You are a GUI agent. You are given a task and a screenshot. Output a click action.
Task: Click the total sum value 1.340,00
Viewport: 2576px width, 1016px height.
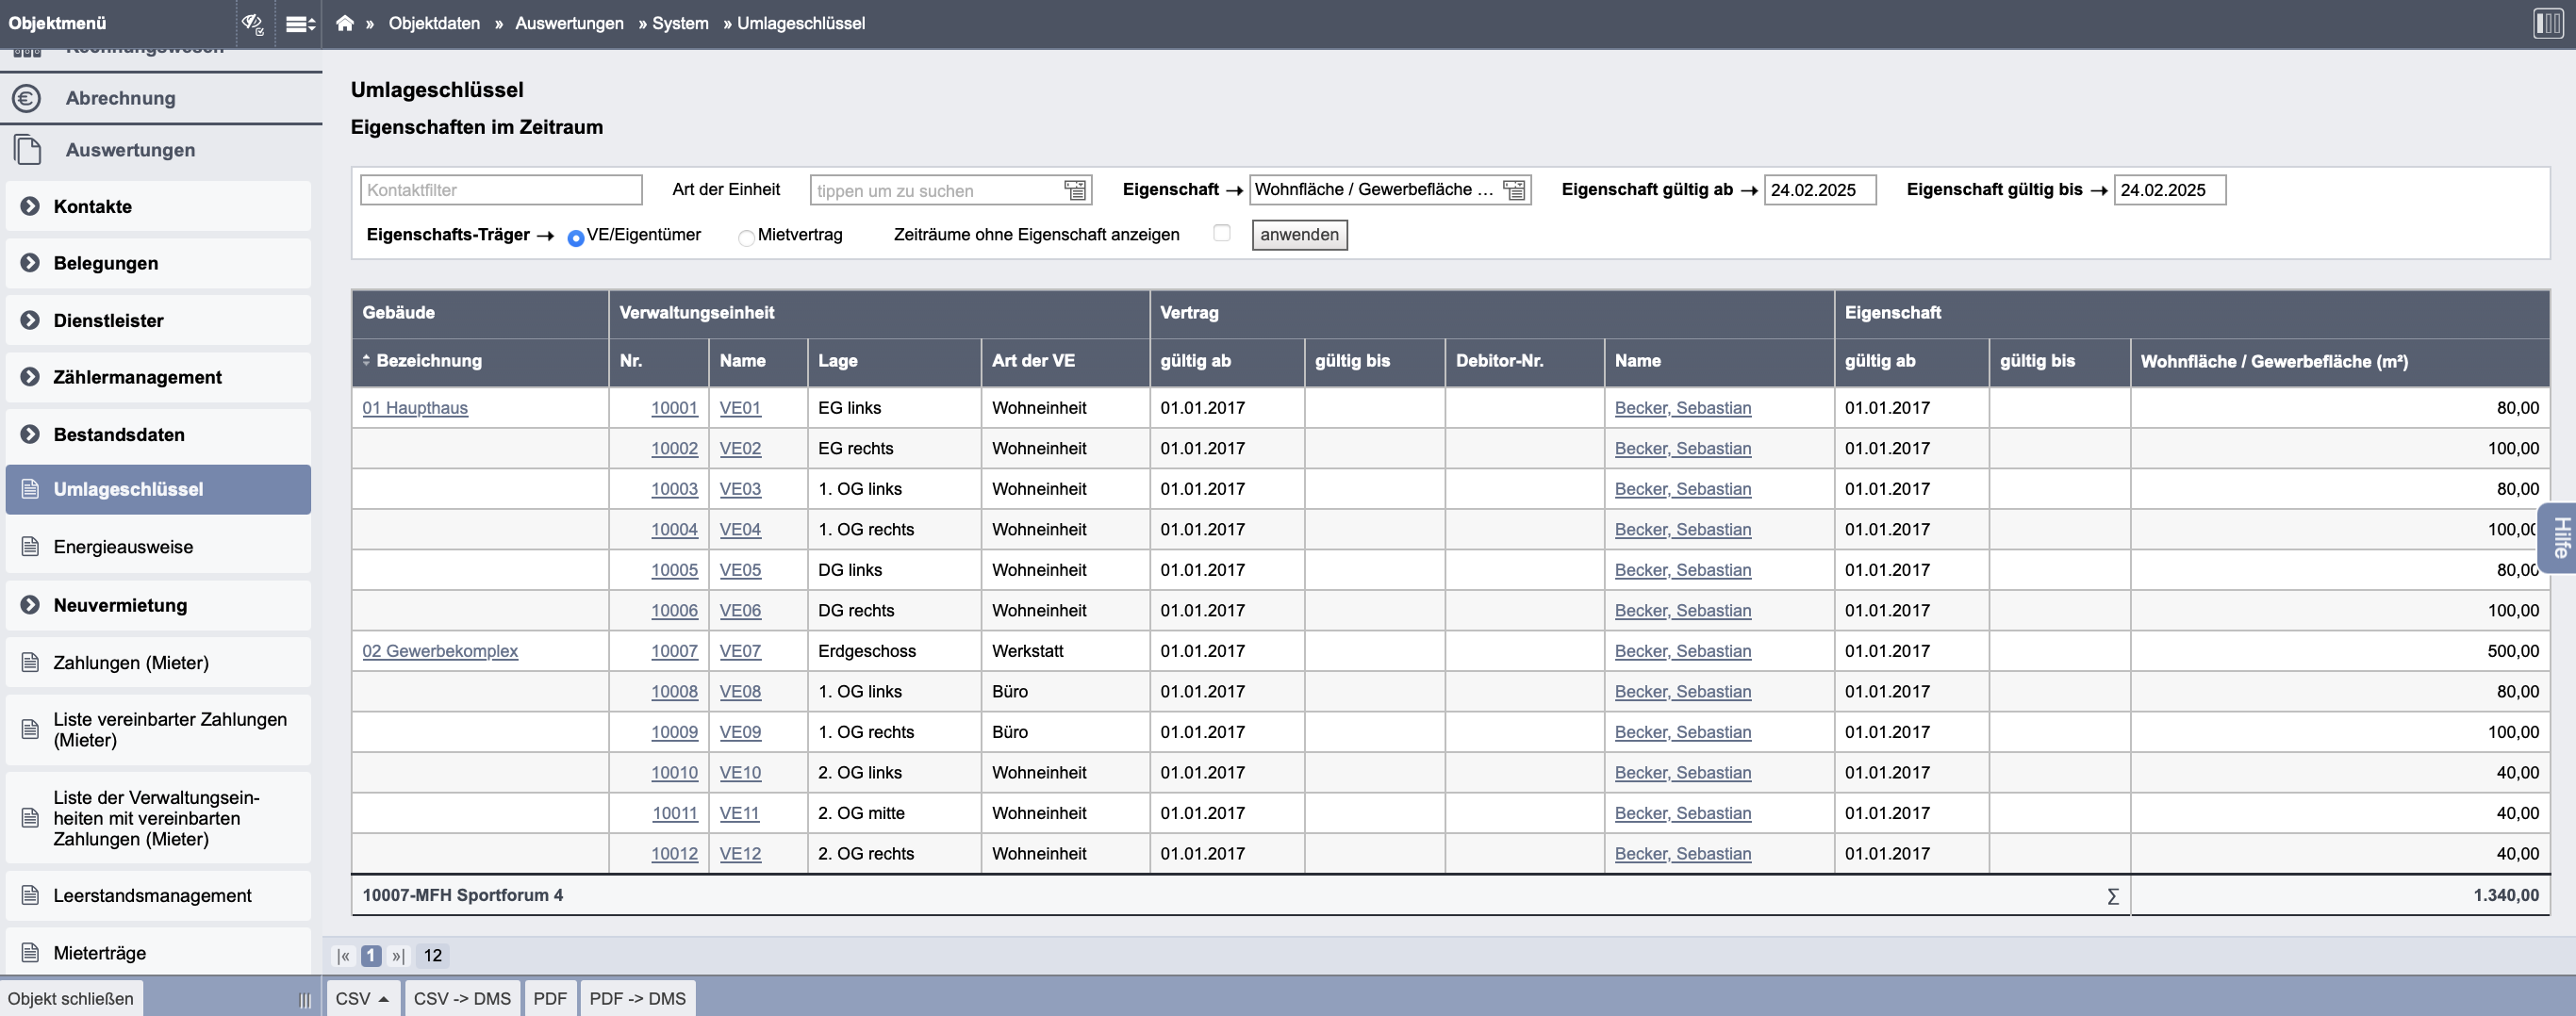point(2506,895)
